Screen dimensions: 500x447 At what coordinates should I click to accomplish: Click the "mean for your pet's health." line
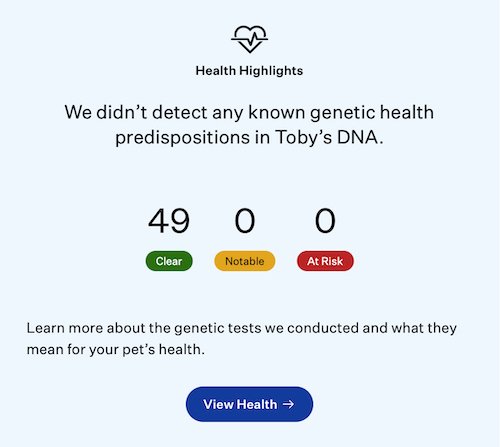tap(116, 350)
